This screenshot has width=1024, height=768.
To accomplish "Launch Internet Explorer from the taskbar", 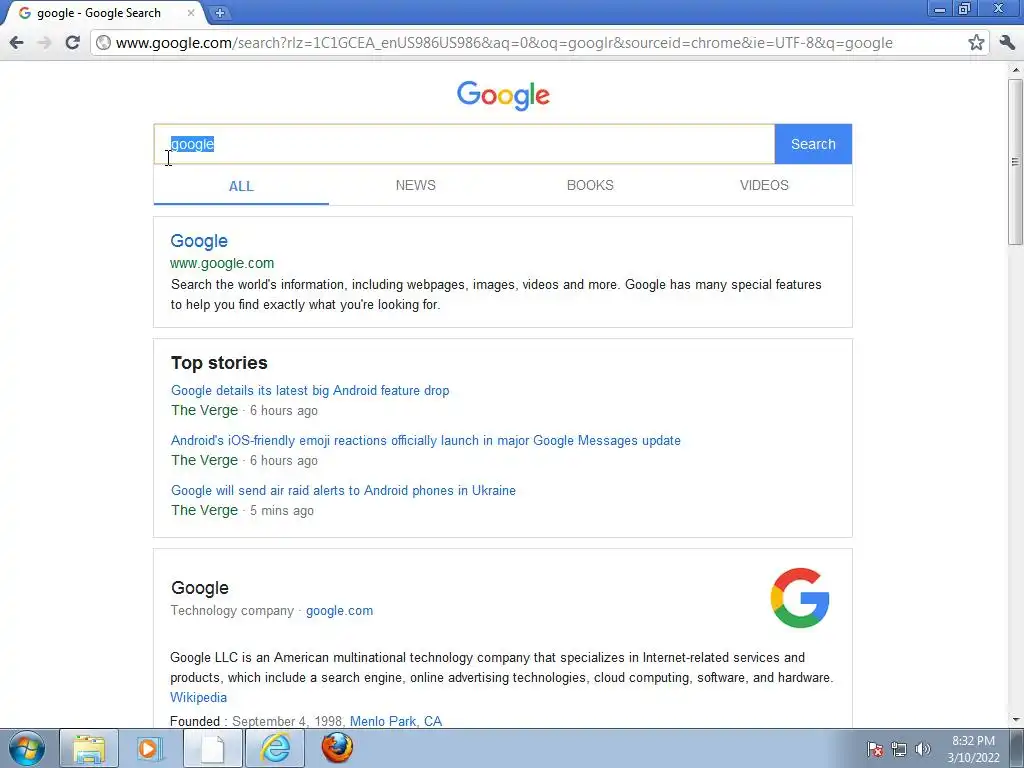I will (275, 748).
